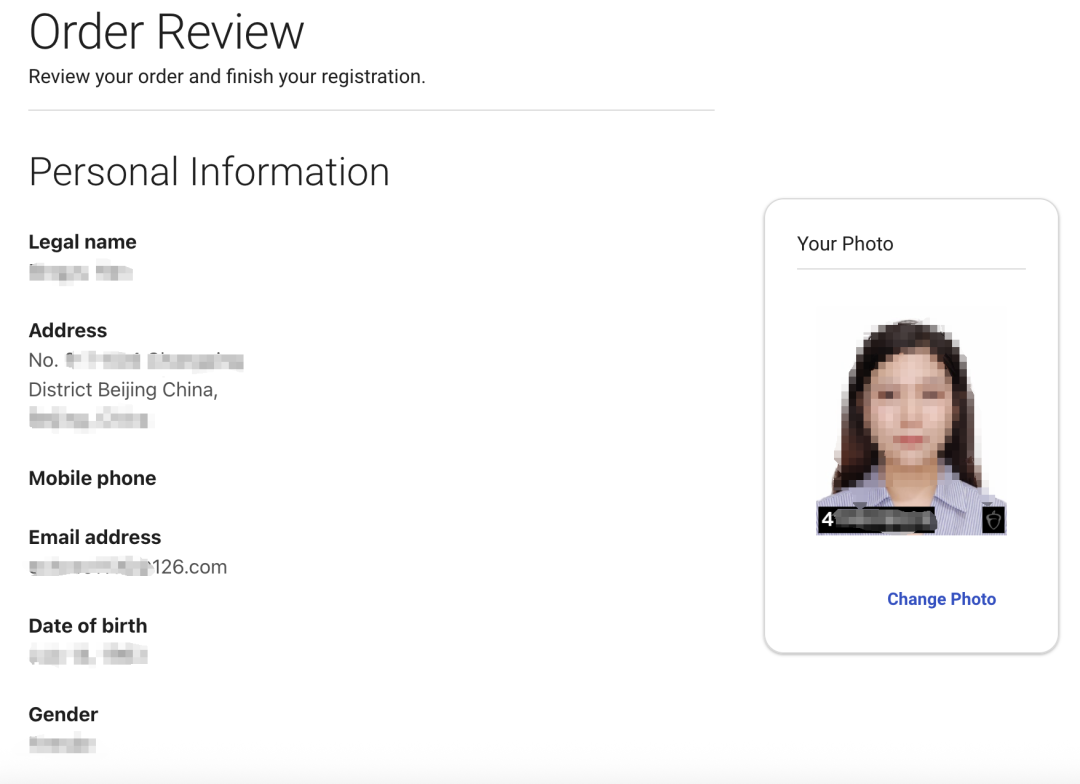Viewport: 1080px width, 784px height.
Task: Click the Order Review page heading
Action: [x=166, y=31]
